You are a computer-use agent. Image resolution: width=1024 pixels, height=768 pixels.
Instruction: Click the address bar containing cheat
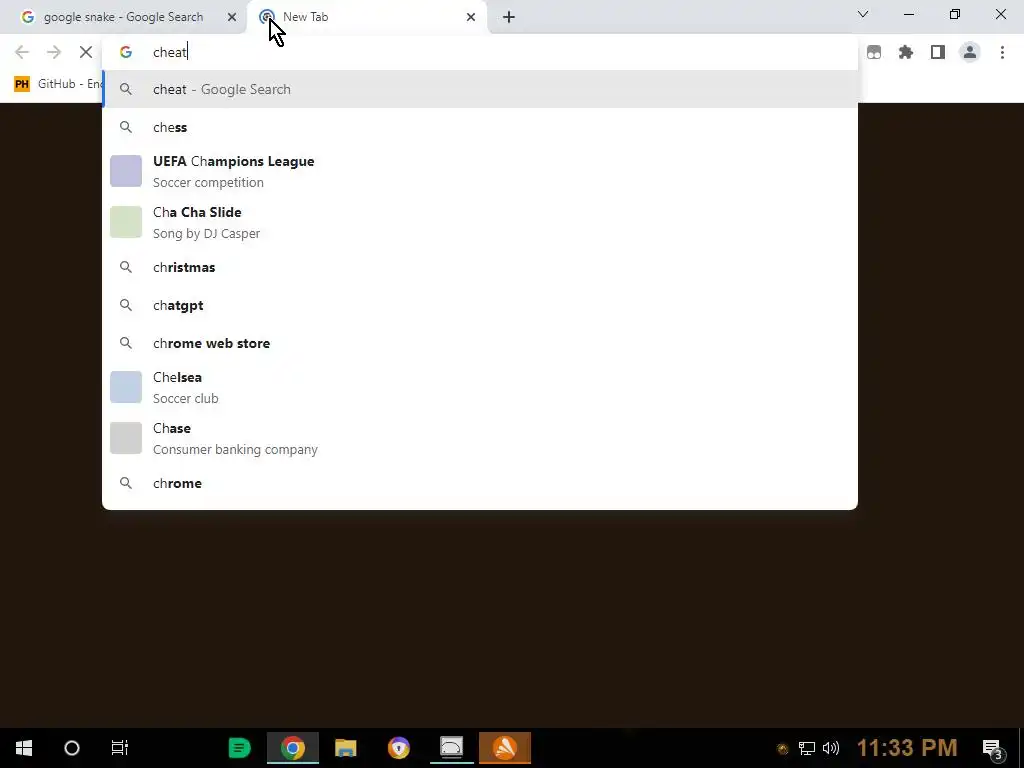tap(479, 52)
